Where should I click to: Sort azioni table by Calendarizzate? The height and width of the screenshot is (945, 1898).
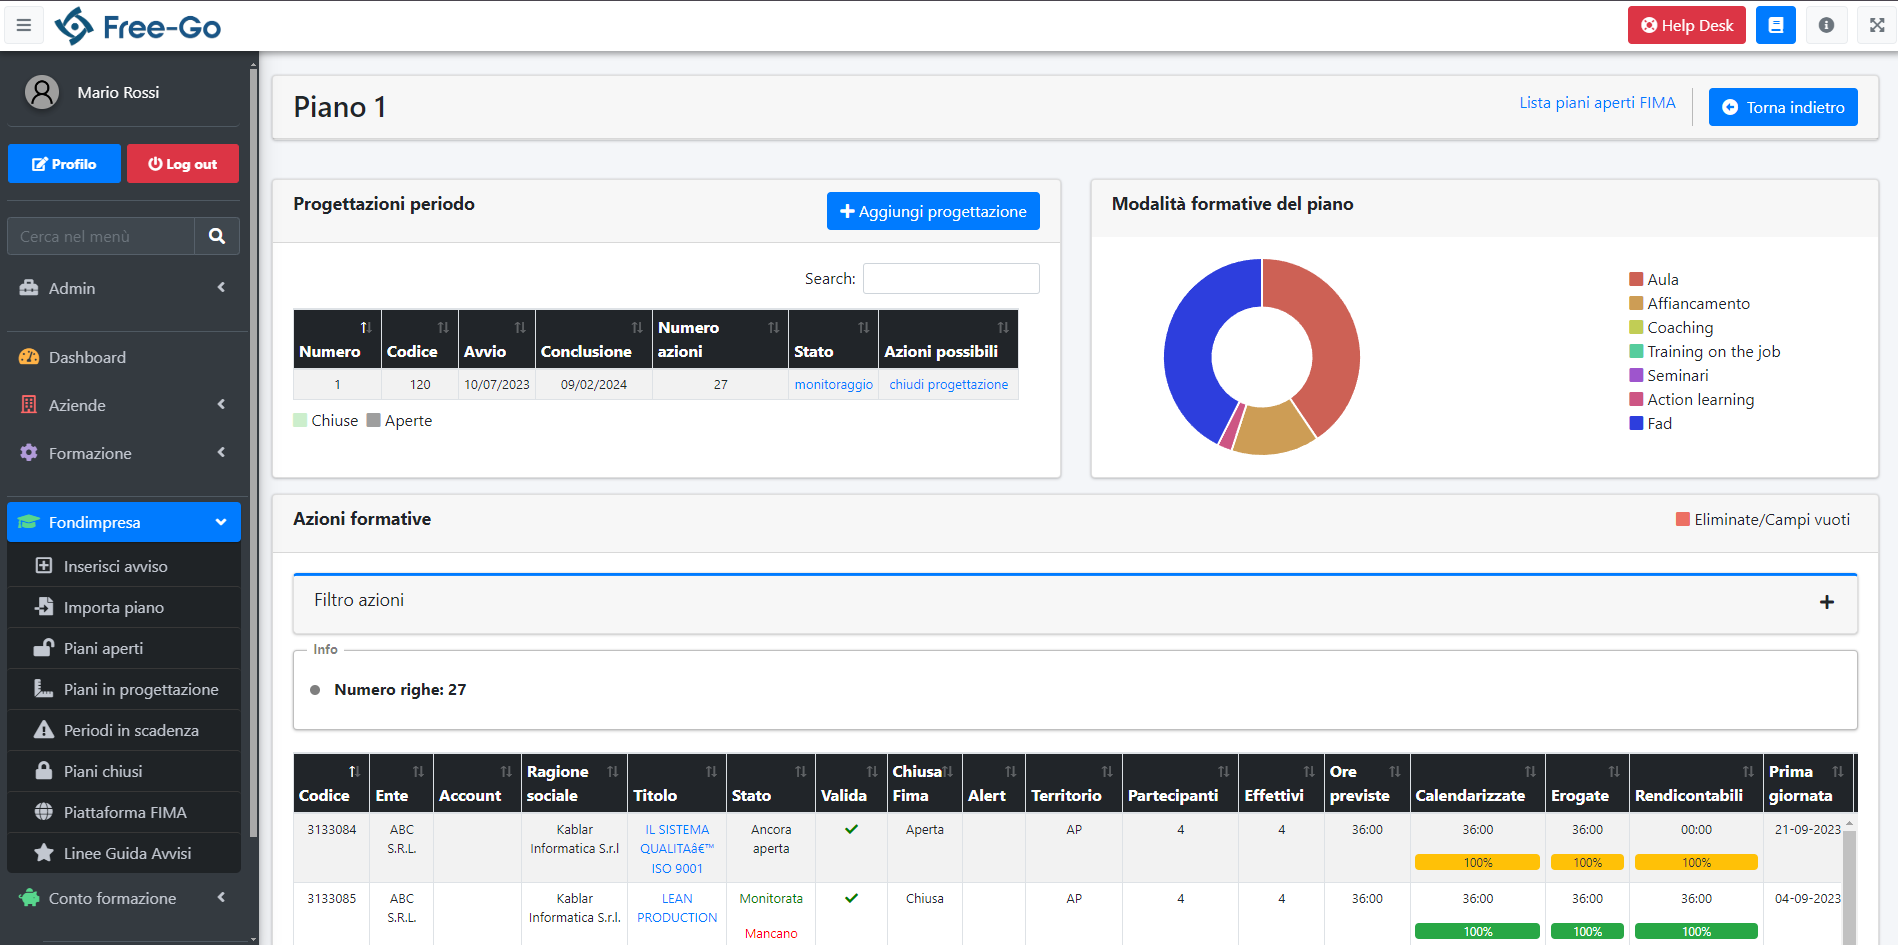pyautogui.click(x=1478, y=783)
